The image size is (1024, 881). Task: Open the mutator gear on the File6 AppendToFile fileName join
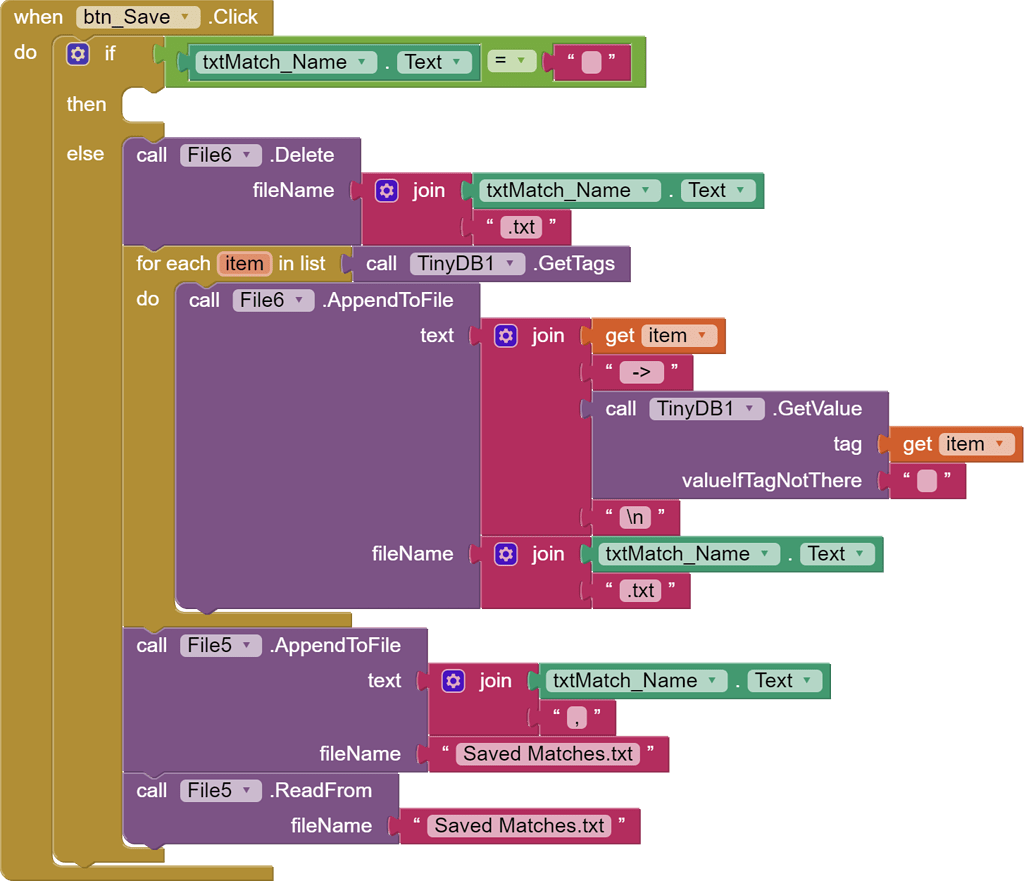(x=505, y=554)
